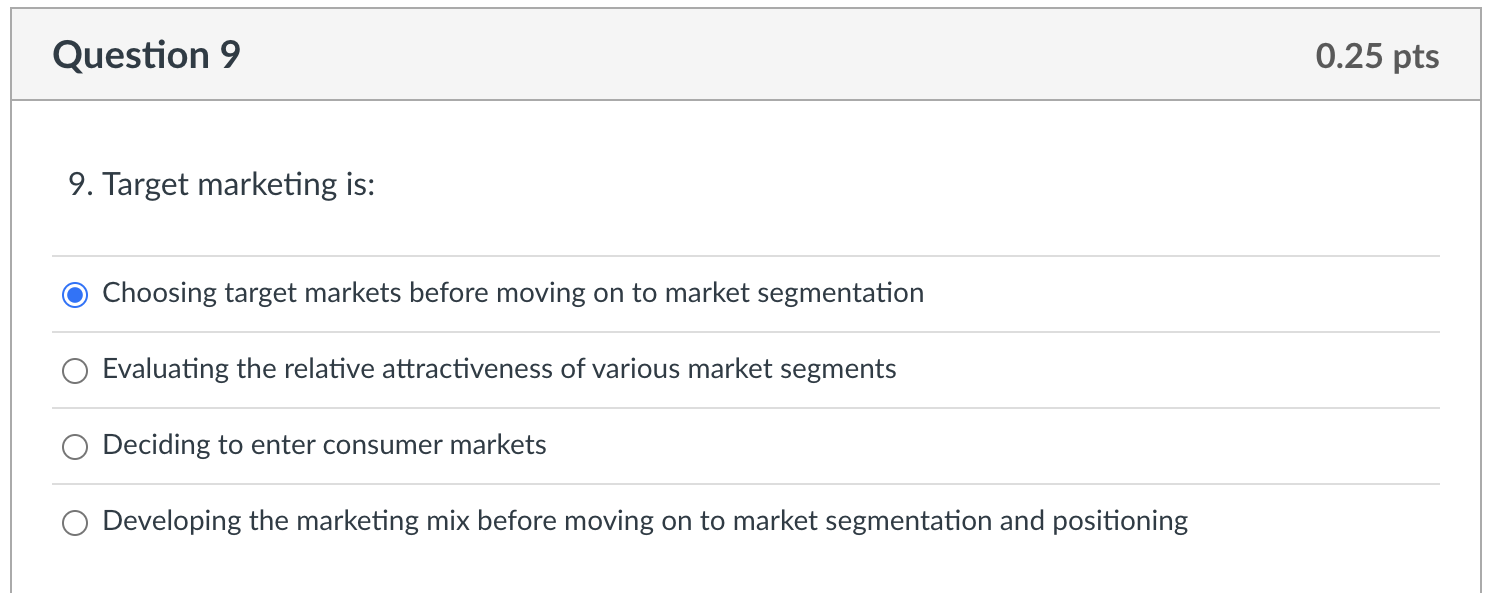Click the Question 9 header bar

(x=750, y=53)
